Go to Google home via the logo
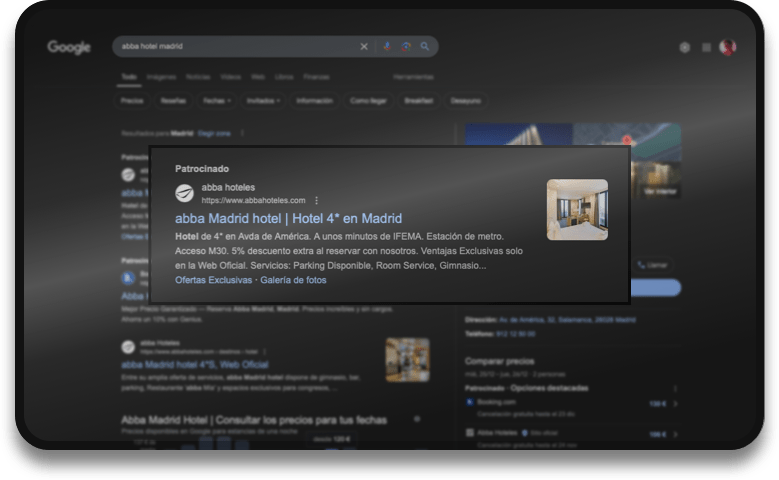779x480 pixels. pyautogui.click(x=69, y=47)
